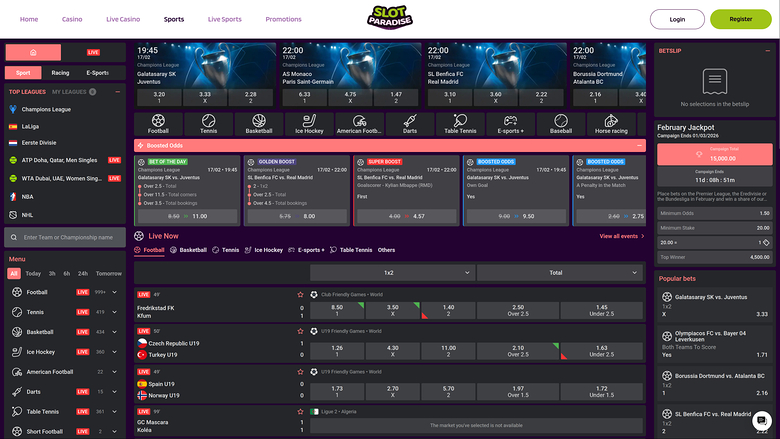
Task: Click the February Jackpot 15,000.00 banner
Action: [x=715, y=154]
